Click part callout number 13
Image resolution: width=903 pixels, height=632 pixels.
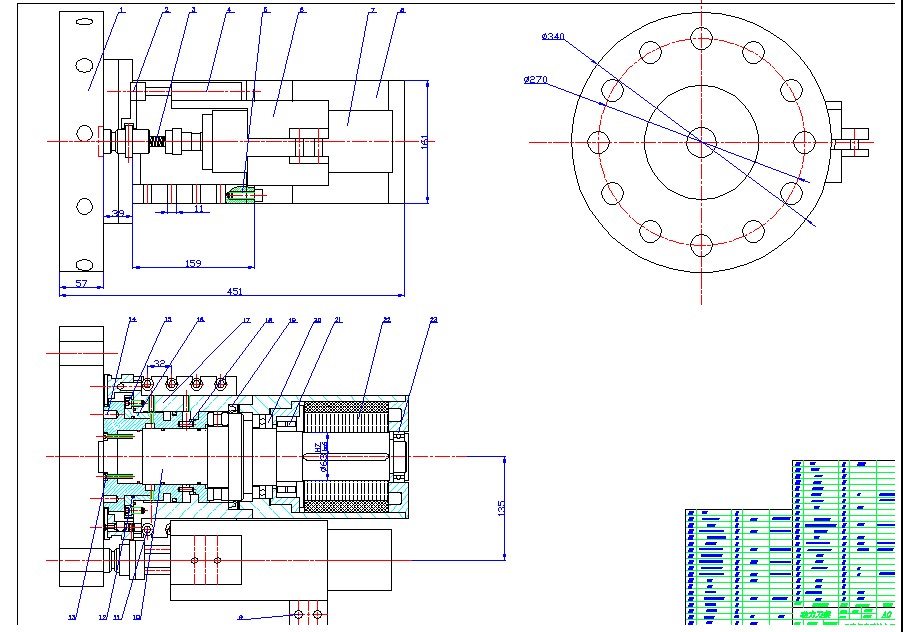coord(71,617)
